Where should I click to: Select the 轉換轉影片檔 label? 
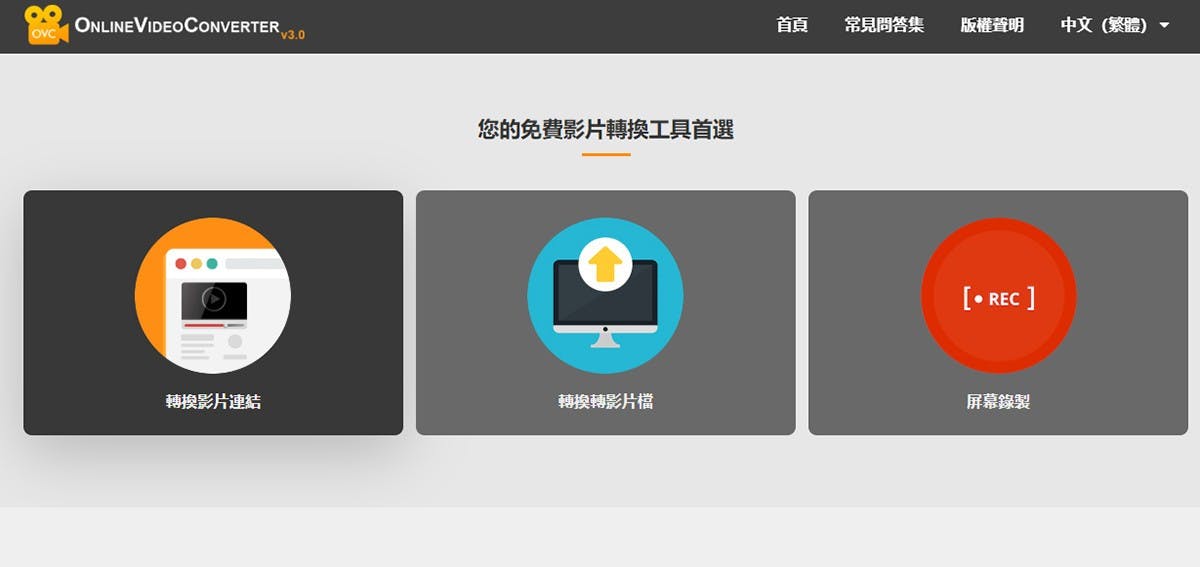[x=605, y=402]
